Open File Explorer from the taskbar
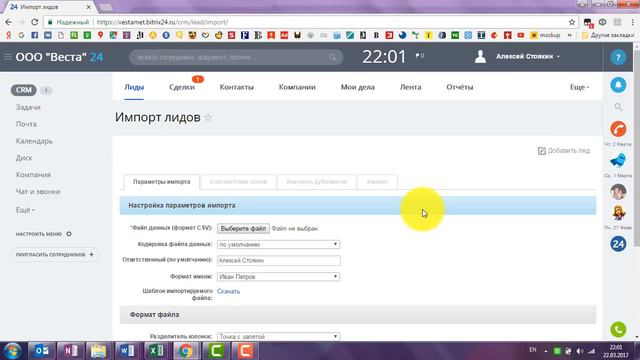Viewport: 640px width, 360px height. [98, 351]
